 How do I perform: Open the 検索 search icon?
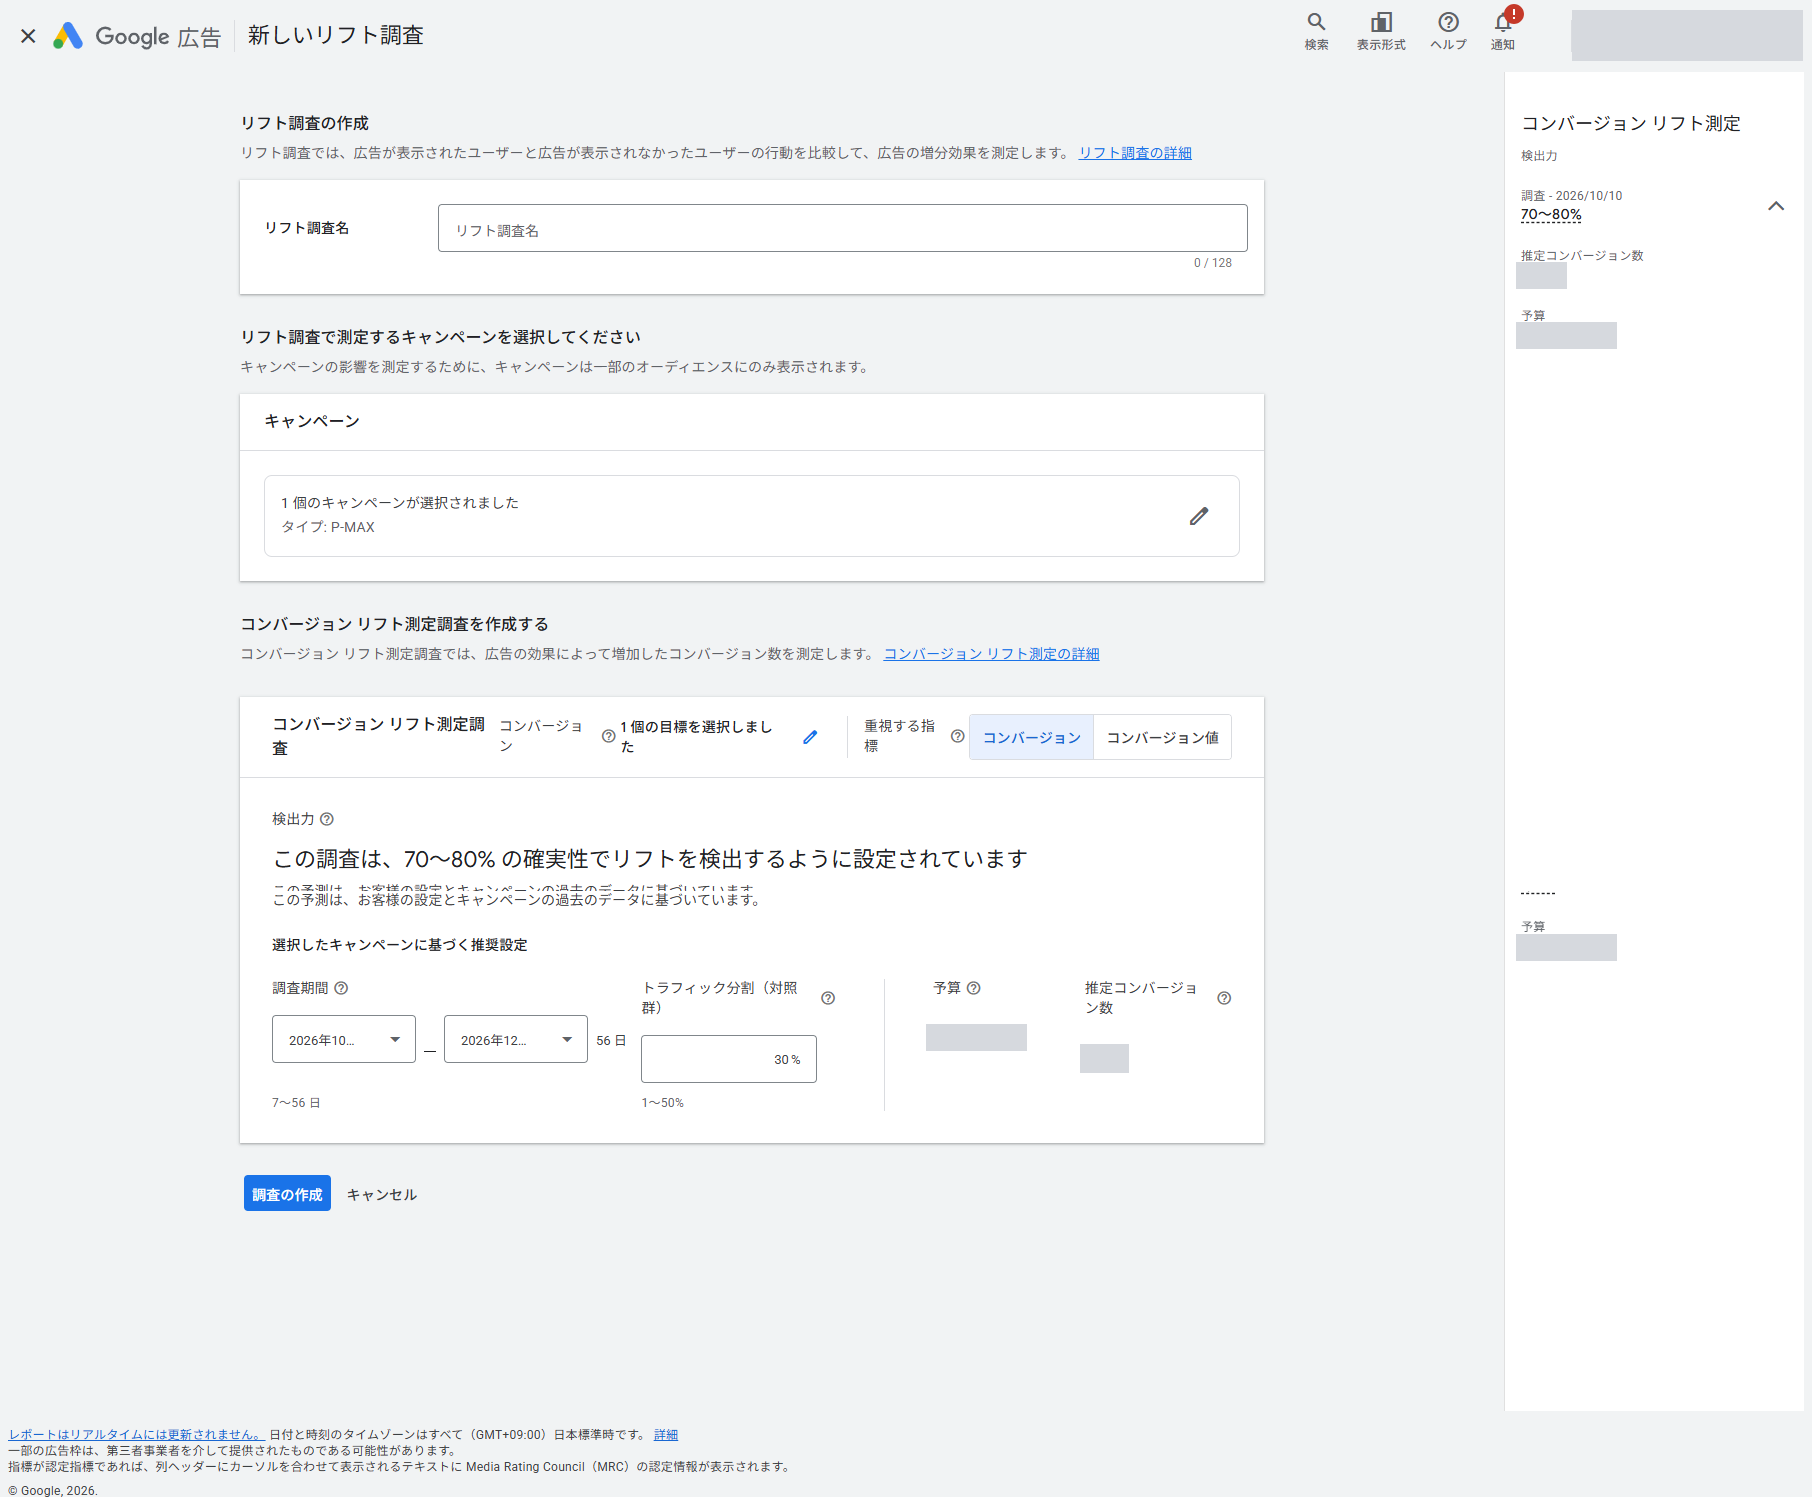tap(1316, 31)
